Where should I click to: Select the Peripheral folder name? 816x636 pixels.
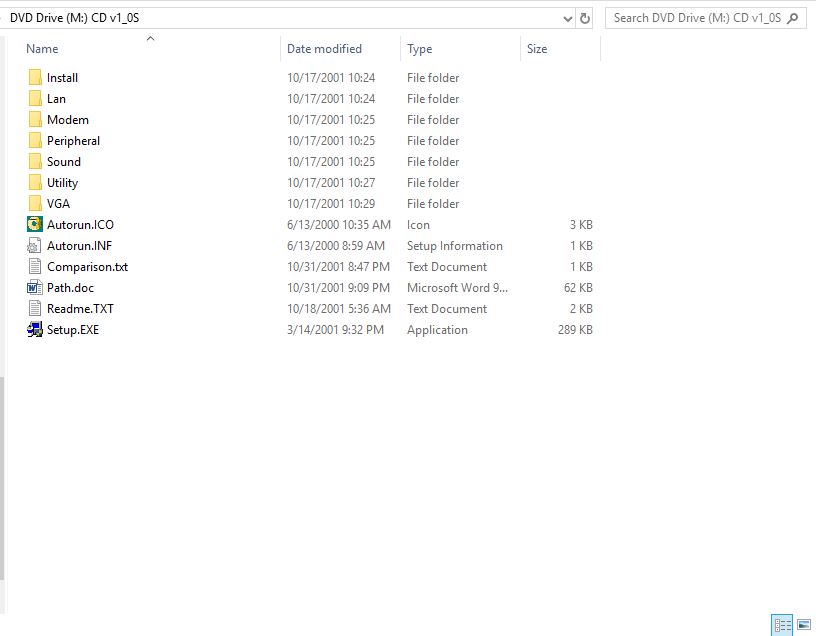click(73, 141)
